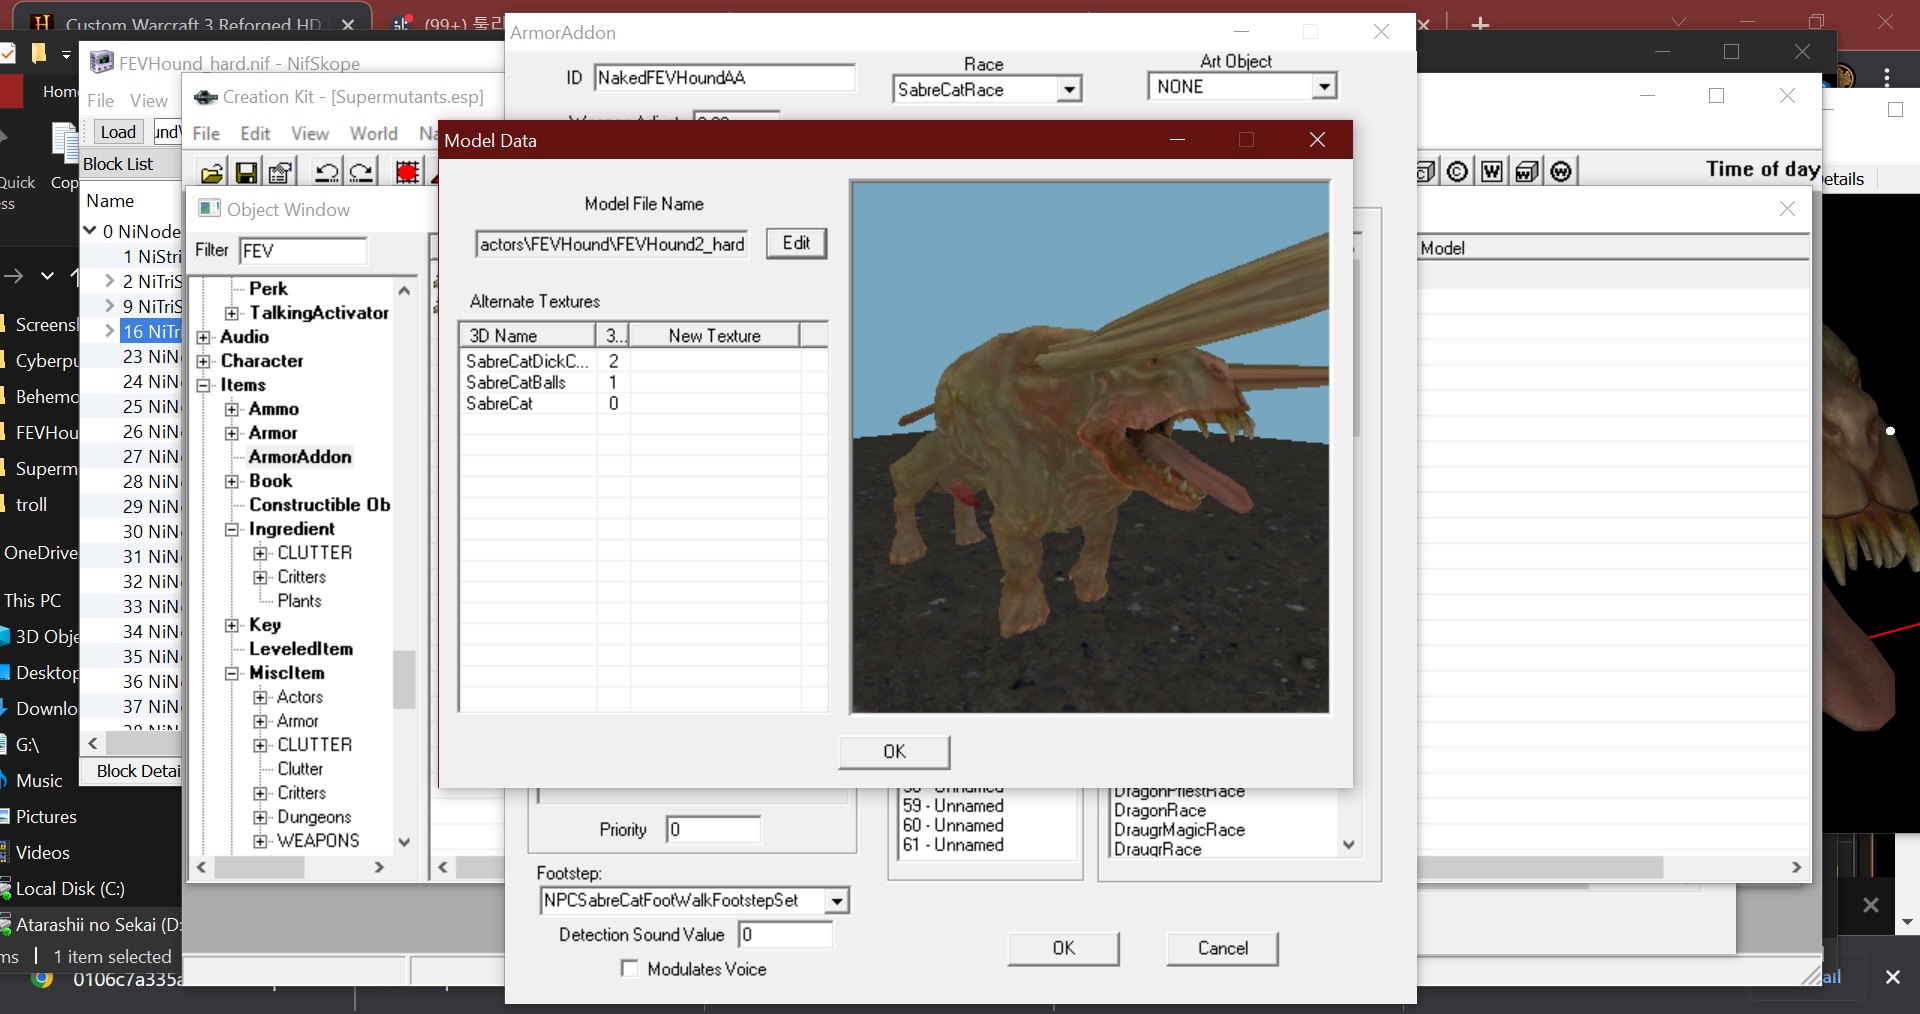This screenshot has height=1014, width=1920.
Task: Click the circled W toolbar icon
Action: pos(1561,171)
